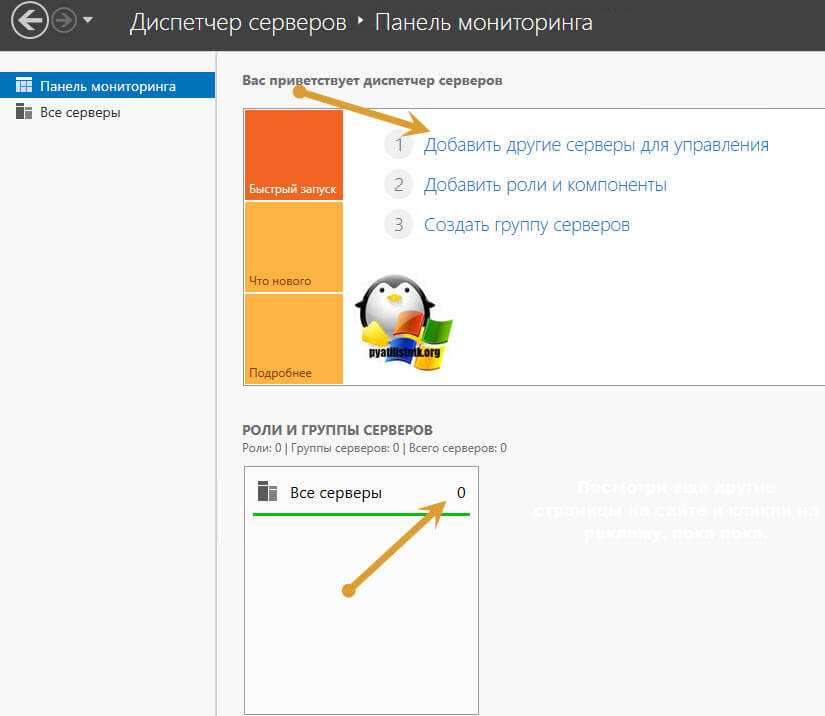The width and height of the screenshot is (825, 716).
Task: Click the number 3 circle icon
Action: click(x=398, y=225)
